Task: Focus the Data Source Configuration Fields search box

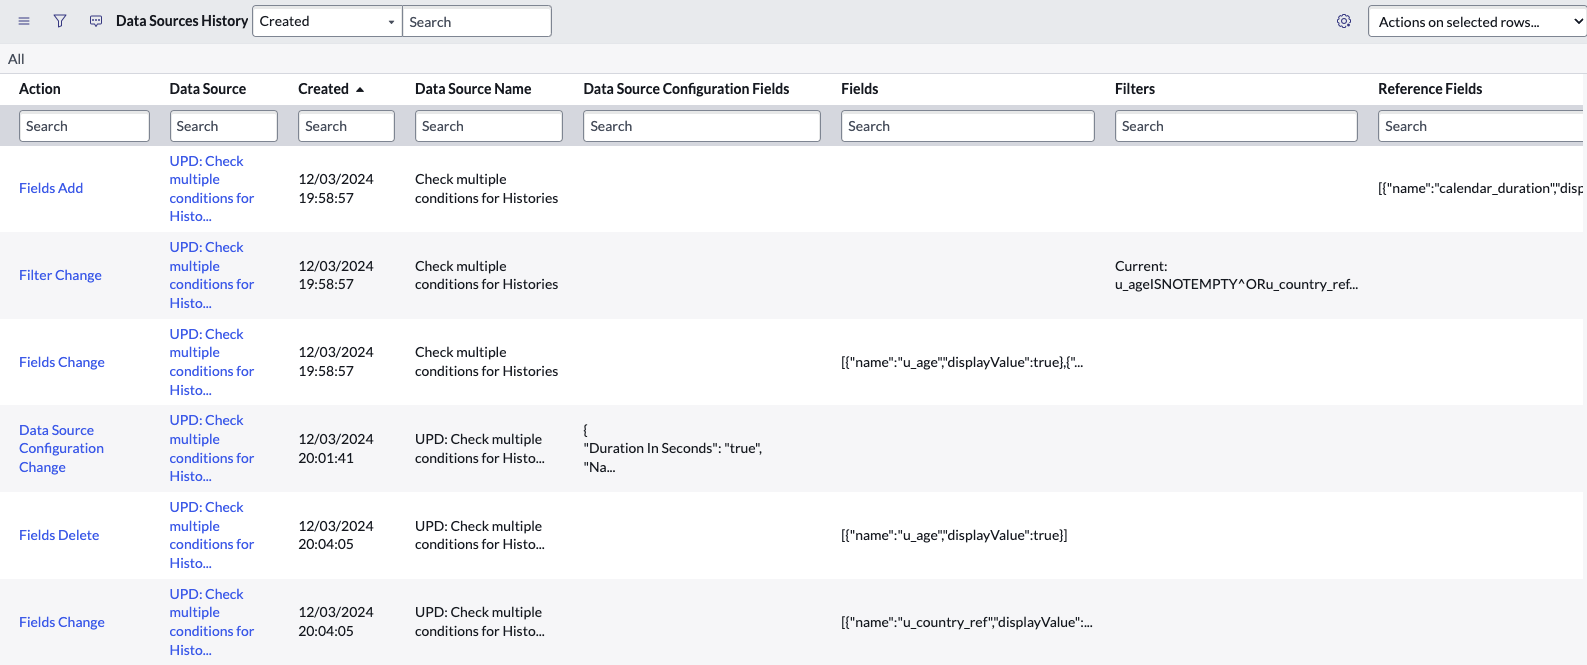Action: pyautogui.click(x=701, y=126)
